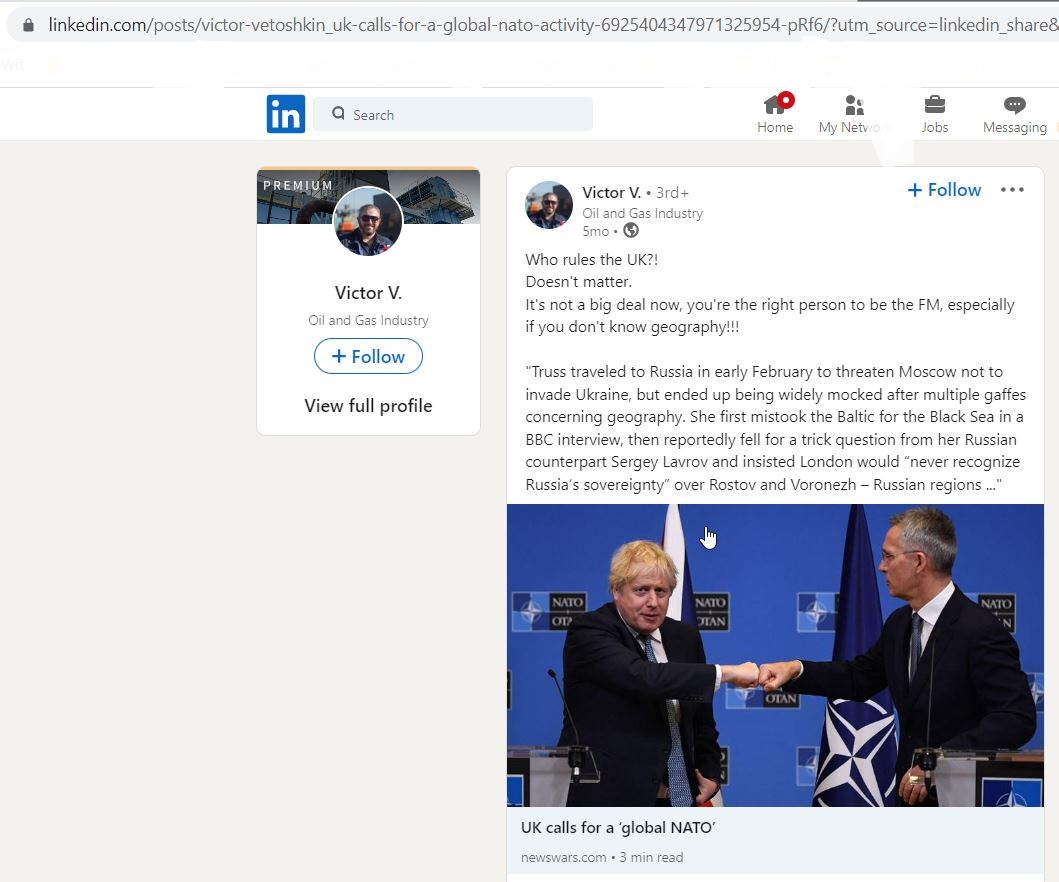1059x882 pixels.
Task: Click the search magnifier icon
Action: (x=338, y=113)
